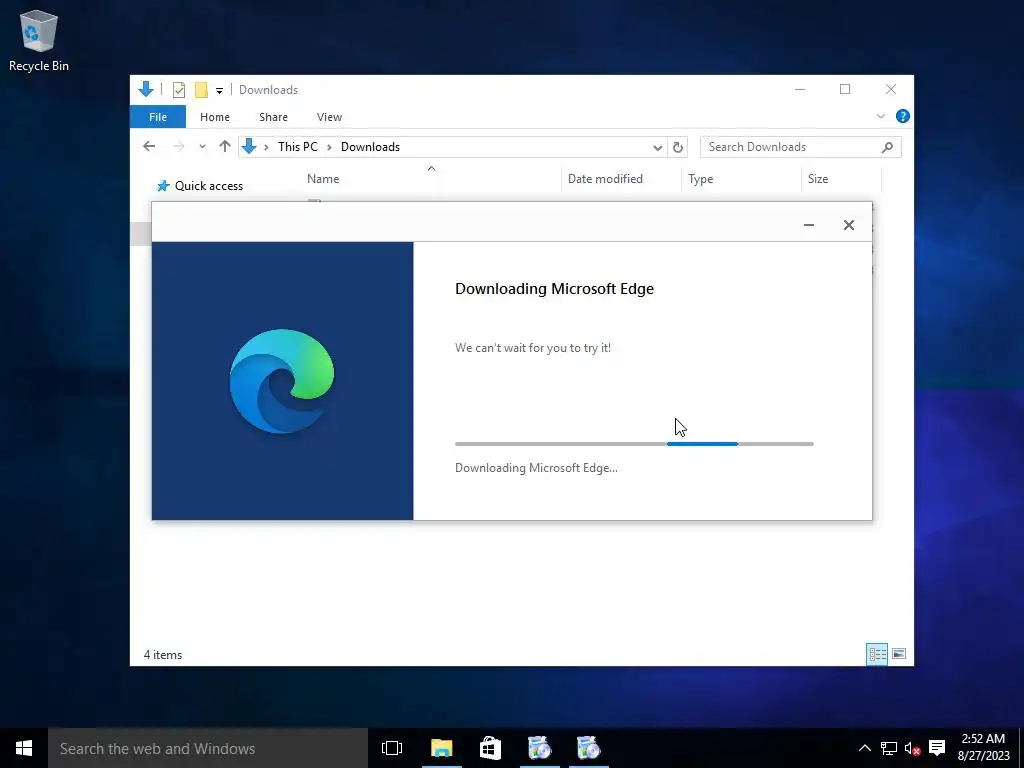Click This PC in the address bar

[298, 147]
